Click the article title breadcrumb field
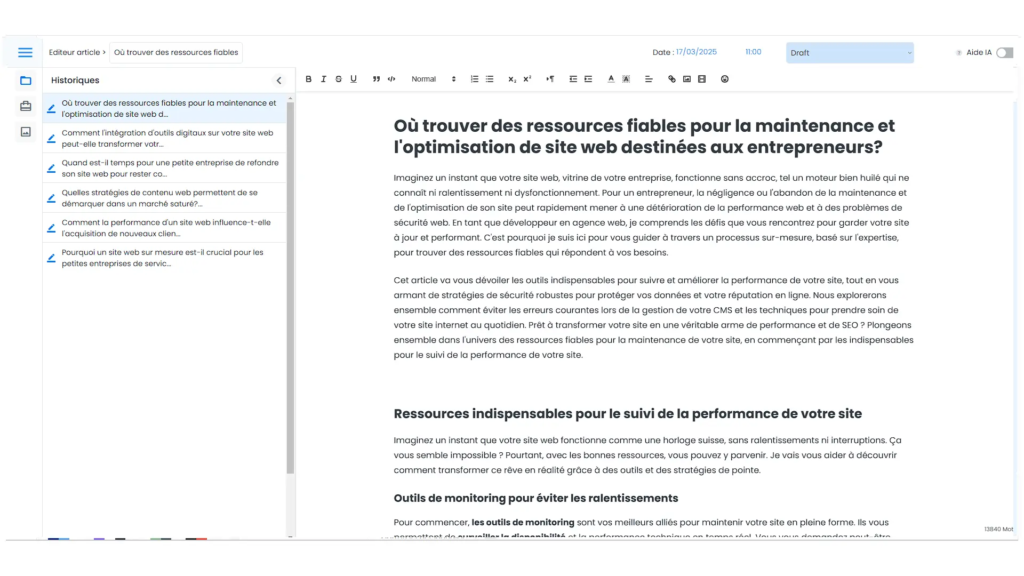 pyautogui.click(x=176, y=52)
